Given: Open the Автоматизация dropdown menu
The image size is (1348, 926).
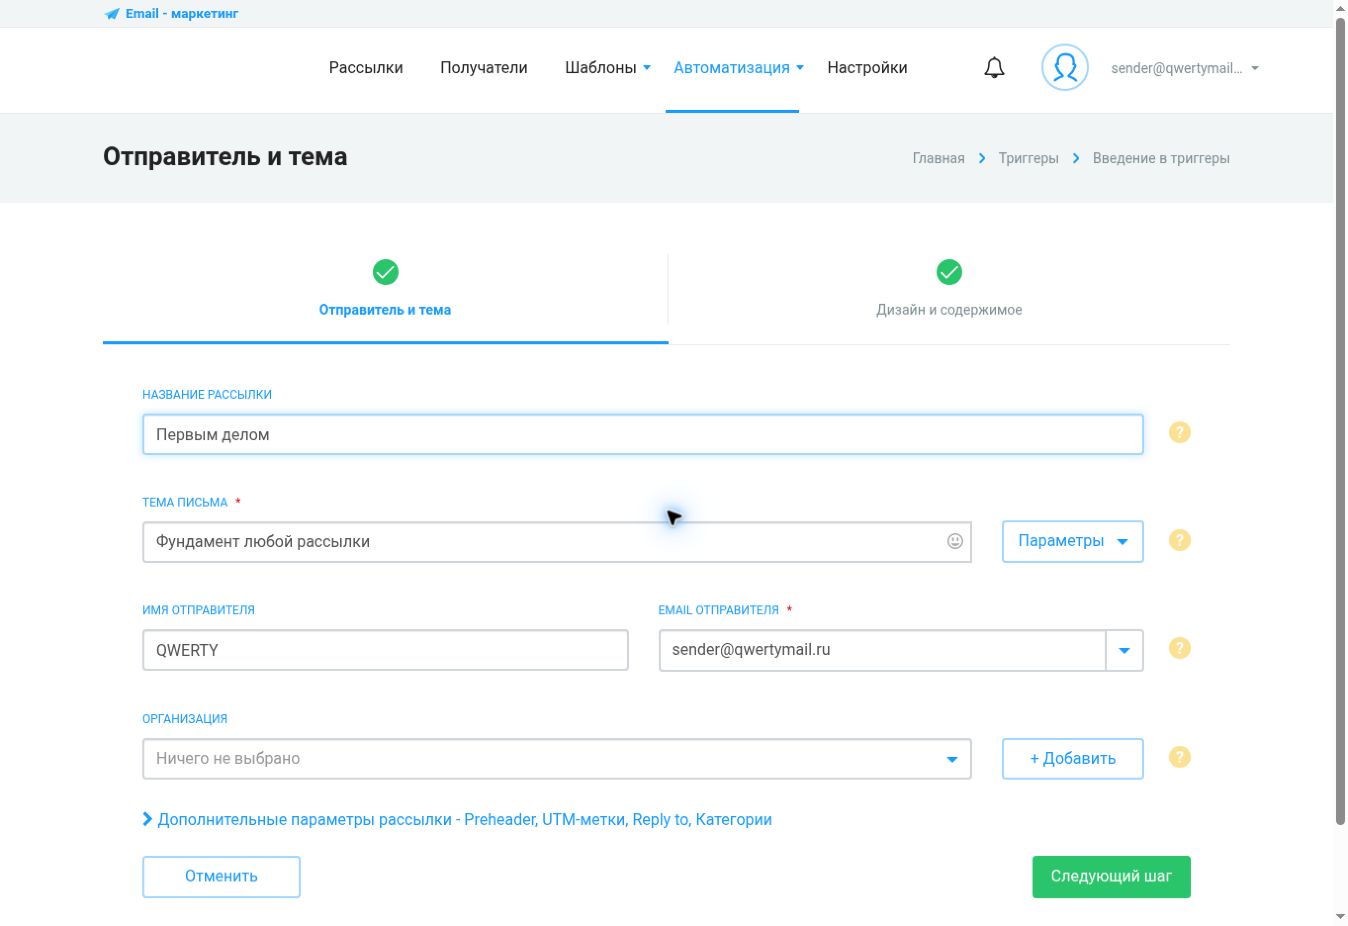Looking at the screenshot, I should pos(738,68).
